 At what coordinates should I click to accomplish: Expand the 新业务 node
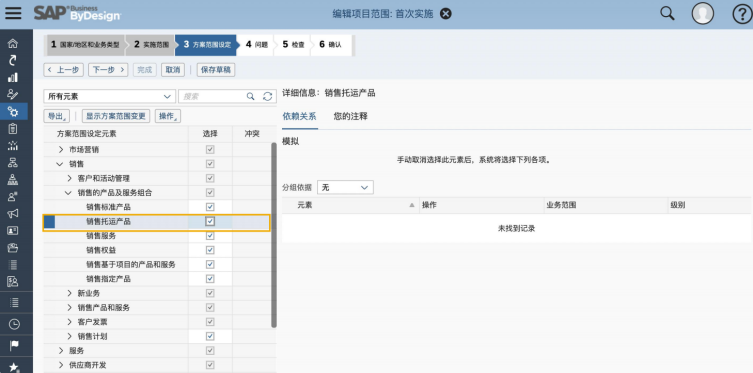69,293
